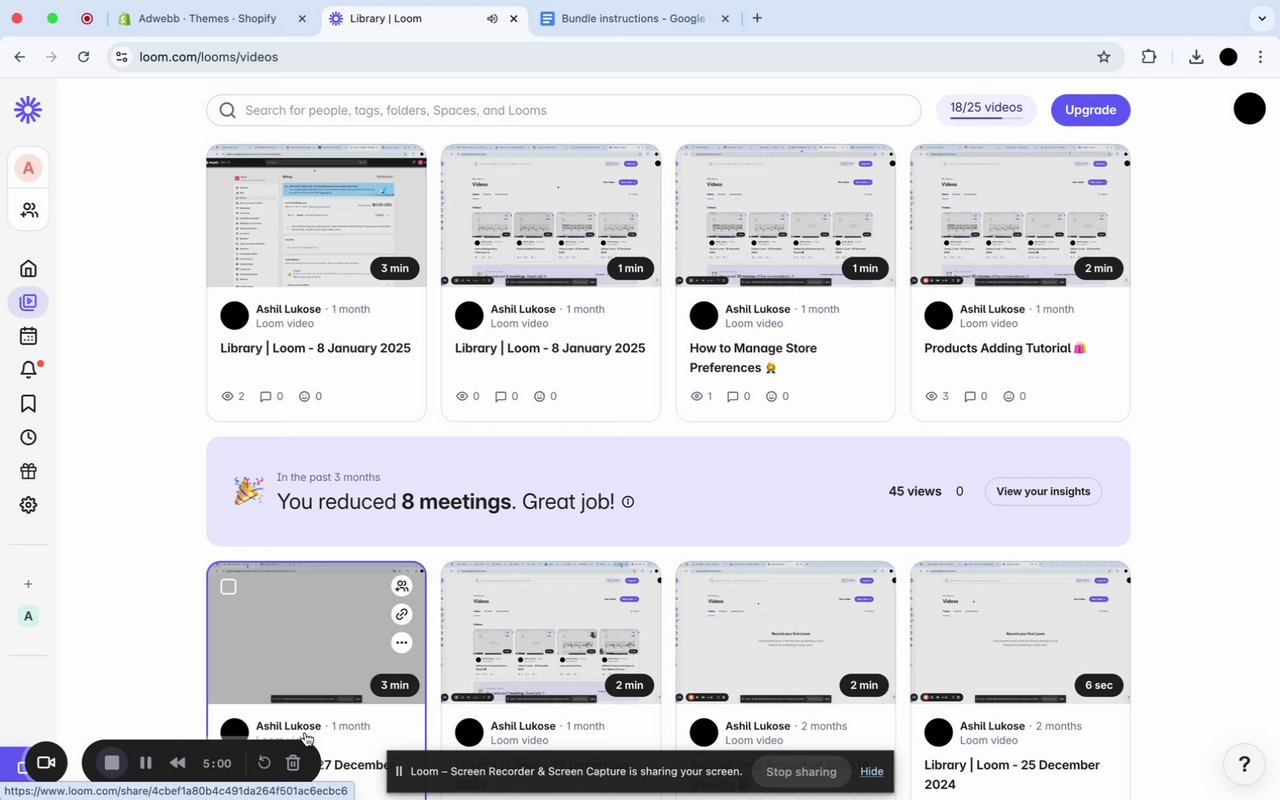
Task: Stop the Loom recording with the square button
Action: 112,763
